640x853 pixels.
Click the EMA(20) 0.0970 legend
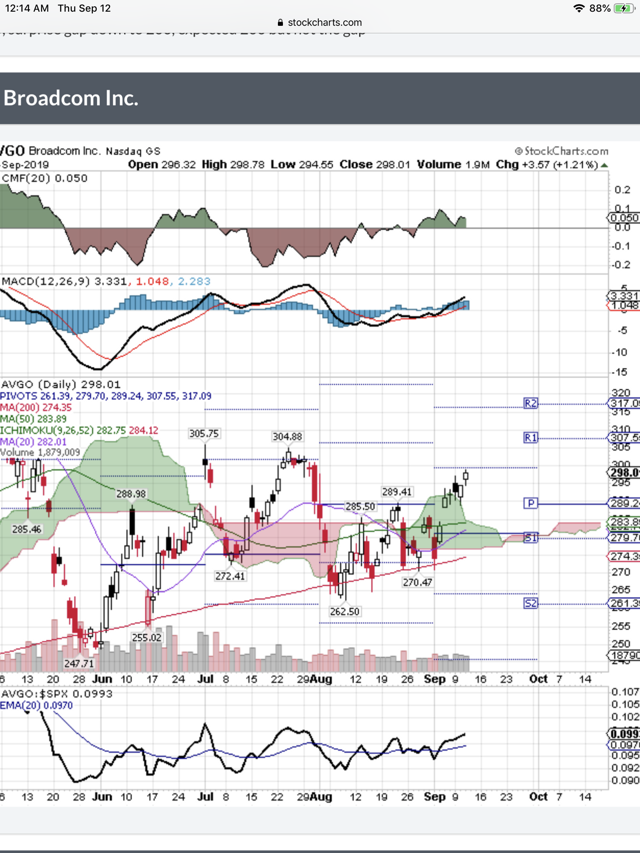(x=36, y=705)
